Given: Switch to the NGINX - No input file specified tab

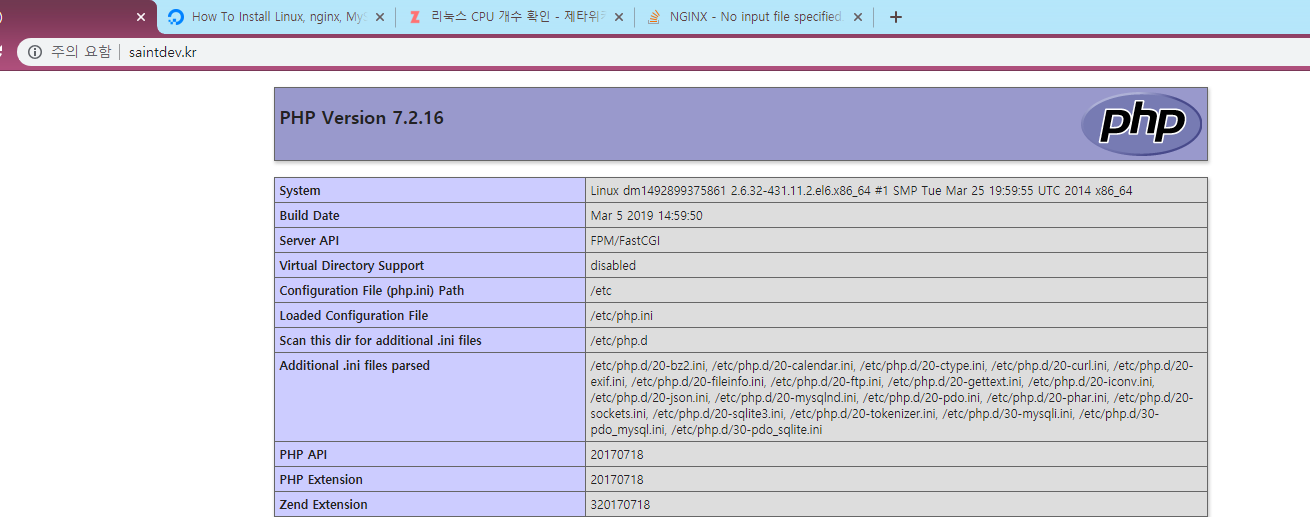Looking at the screenshot, I should pyautogui.click(x=754, y=17).
